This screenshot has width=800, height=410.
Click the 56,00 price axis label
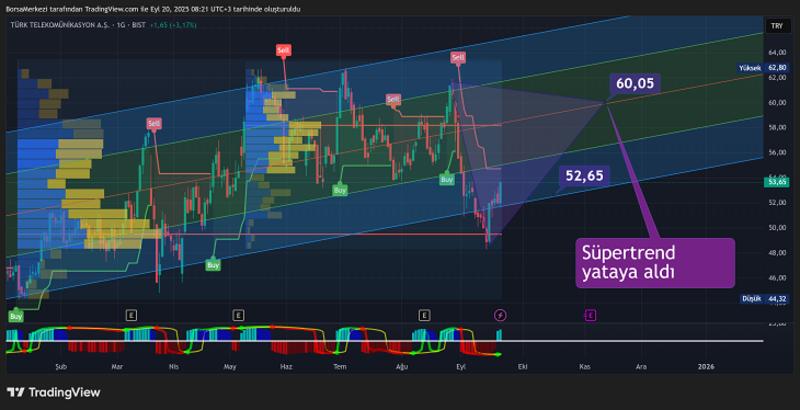pyautogui.click(x=777, y=152)
